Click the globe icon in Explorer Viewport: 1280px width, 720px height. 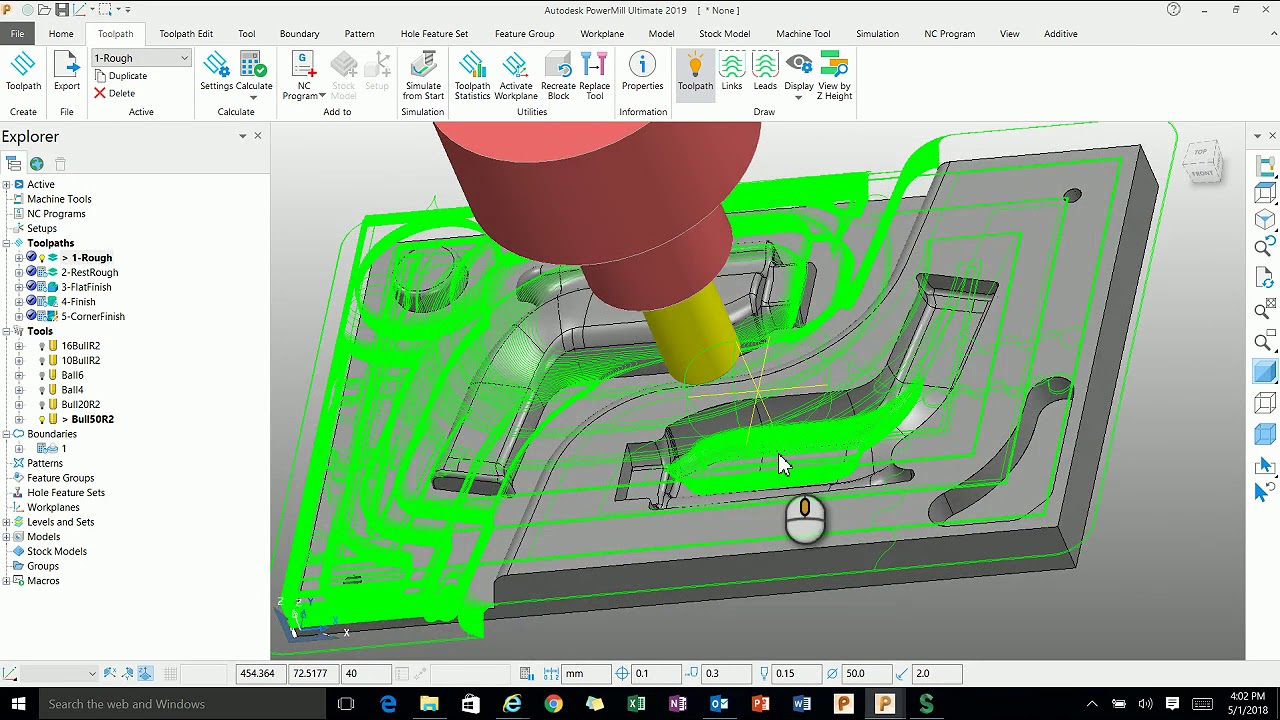pos(37,164)
